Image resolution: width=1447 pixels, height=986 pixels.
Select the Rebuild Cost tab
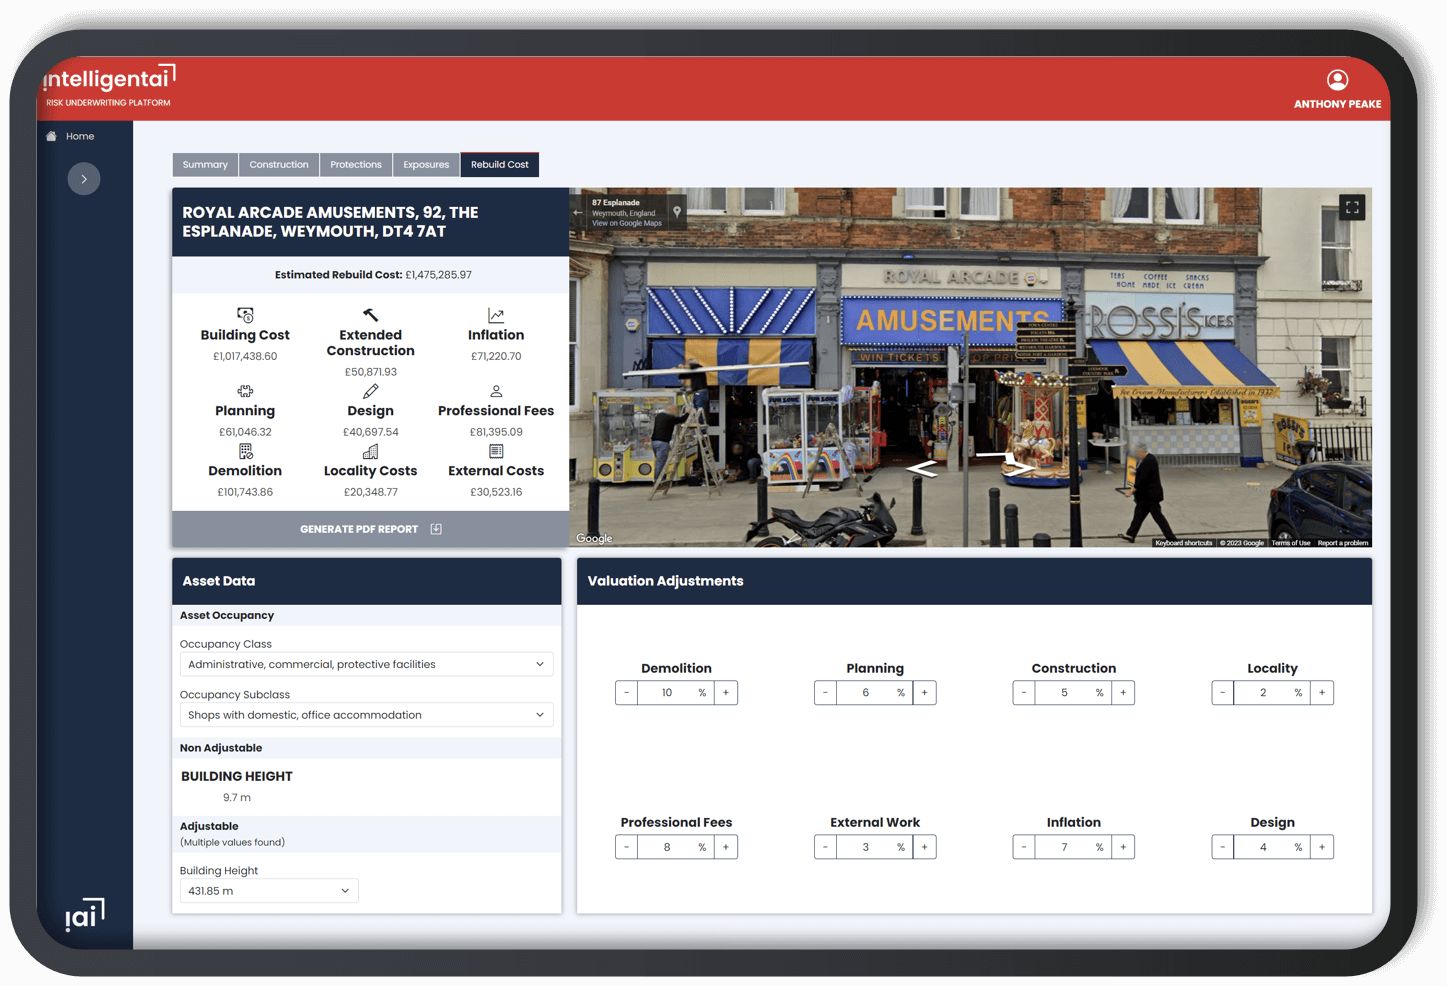click(x=500, y=165)
